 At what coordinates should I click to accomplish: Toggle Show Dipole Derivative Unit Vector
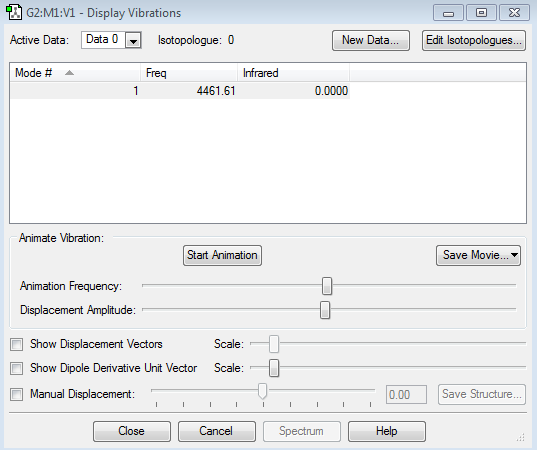16,368
